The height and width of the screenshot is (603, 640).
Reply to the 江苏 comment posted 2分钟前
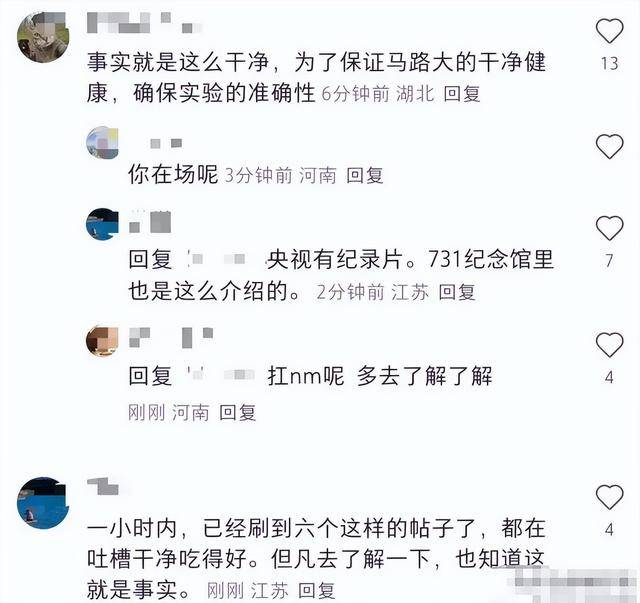(x=457, y=292)
